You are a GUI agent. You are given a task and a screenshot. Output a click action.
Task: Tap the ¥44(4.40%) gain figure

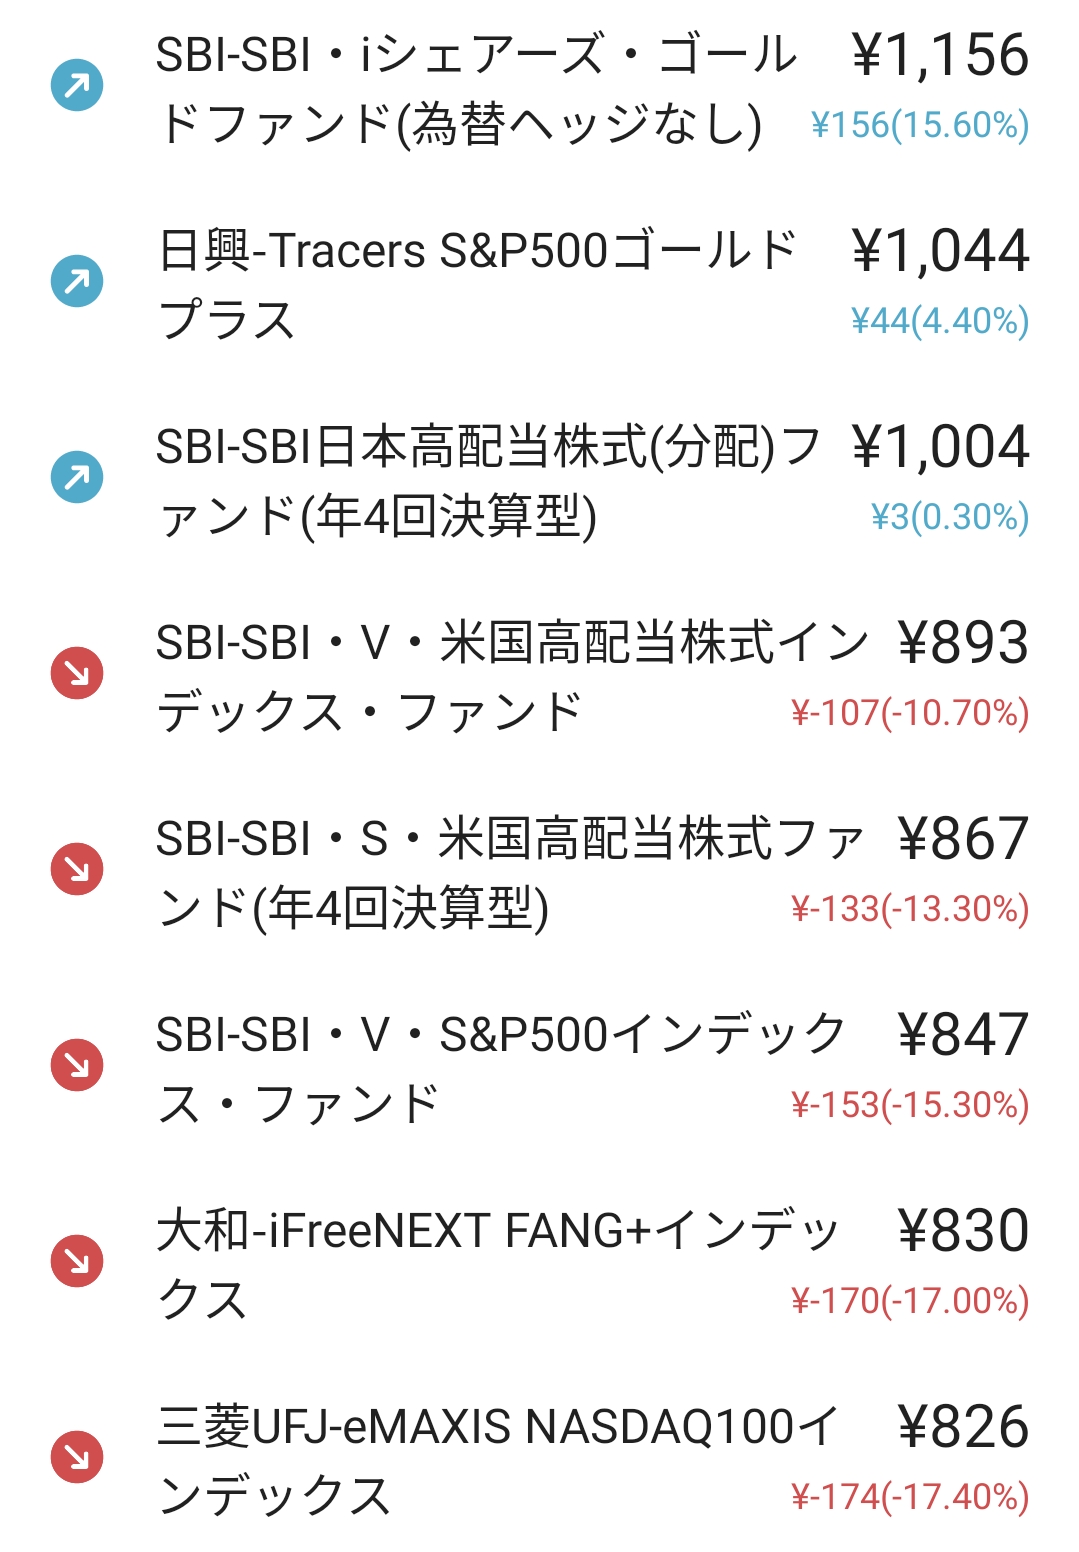pyautogui.click(x=939, y=321)
